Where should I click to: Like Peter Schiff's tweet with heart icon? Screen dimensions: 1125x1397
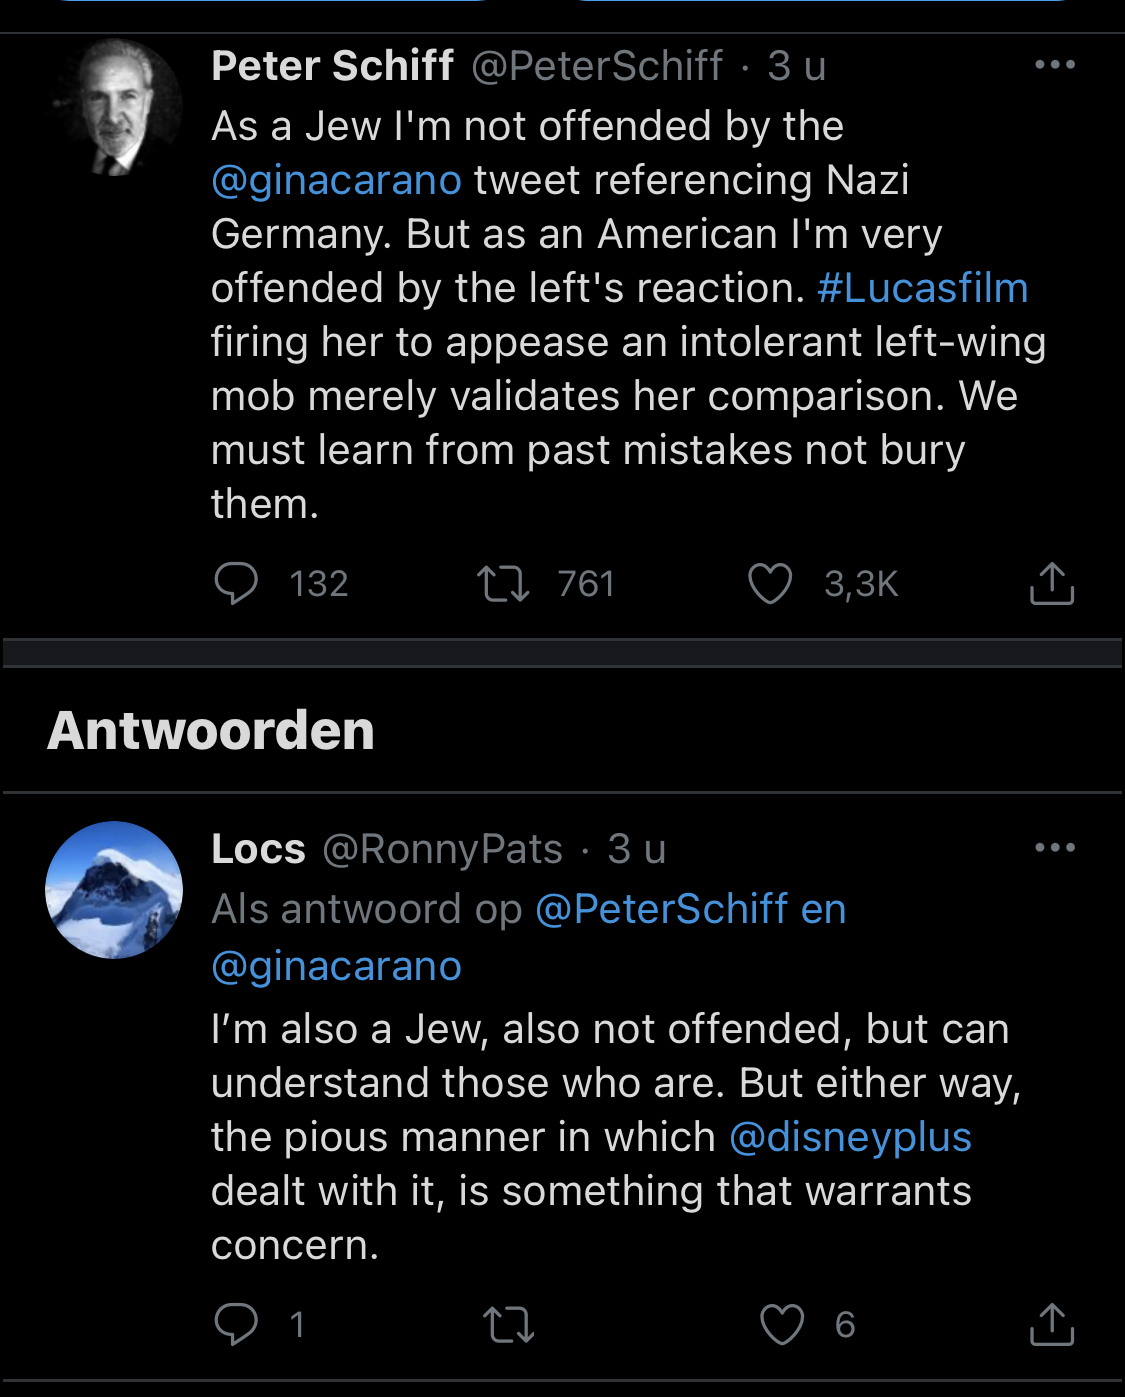click(770, 584)
